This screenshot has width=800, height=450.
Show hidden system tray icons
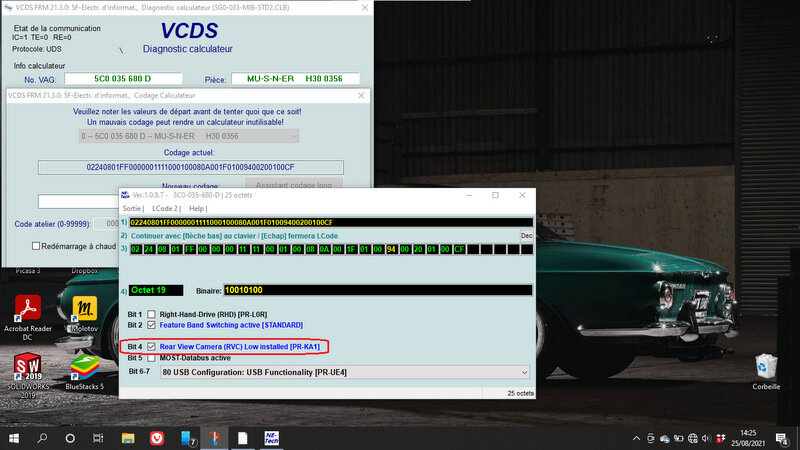(636, 438)
